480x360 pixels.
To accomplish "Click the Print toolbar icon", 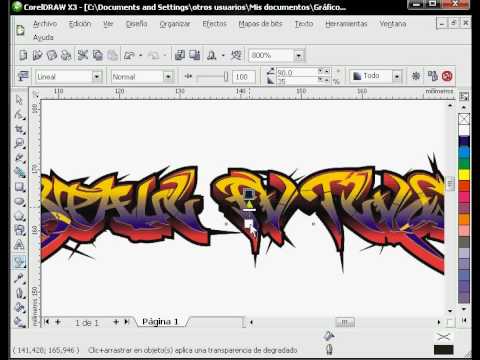I will tap(66, 55).
